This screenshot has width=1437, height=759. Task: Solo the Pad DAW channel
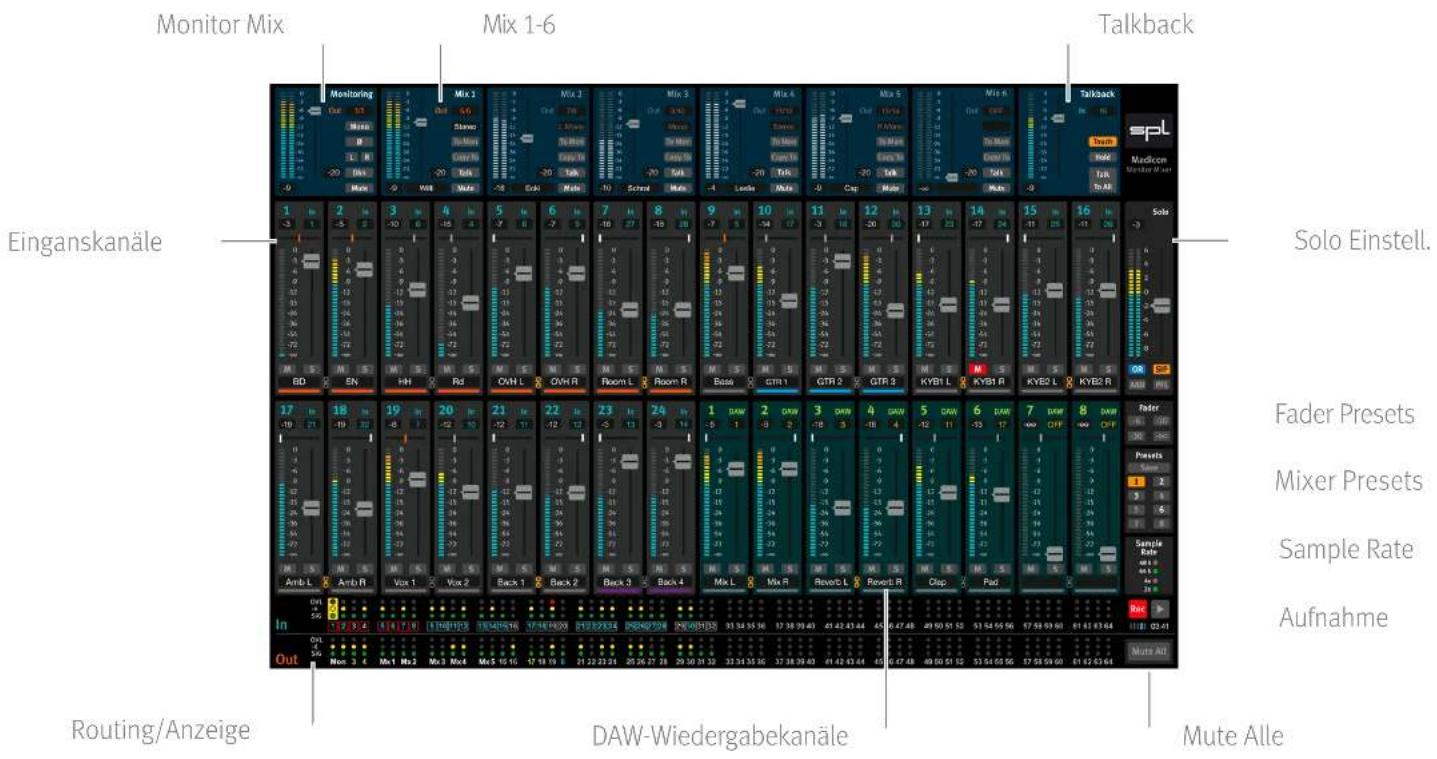(x=1002, y=568)
